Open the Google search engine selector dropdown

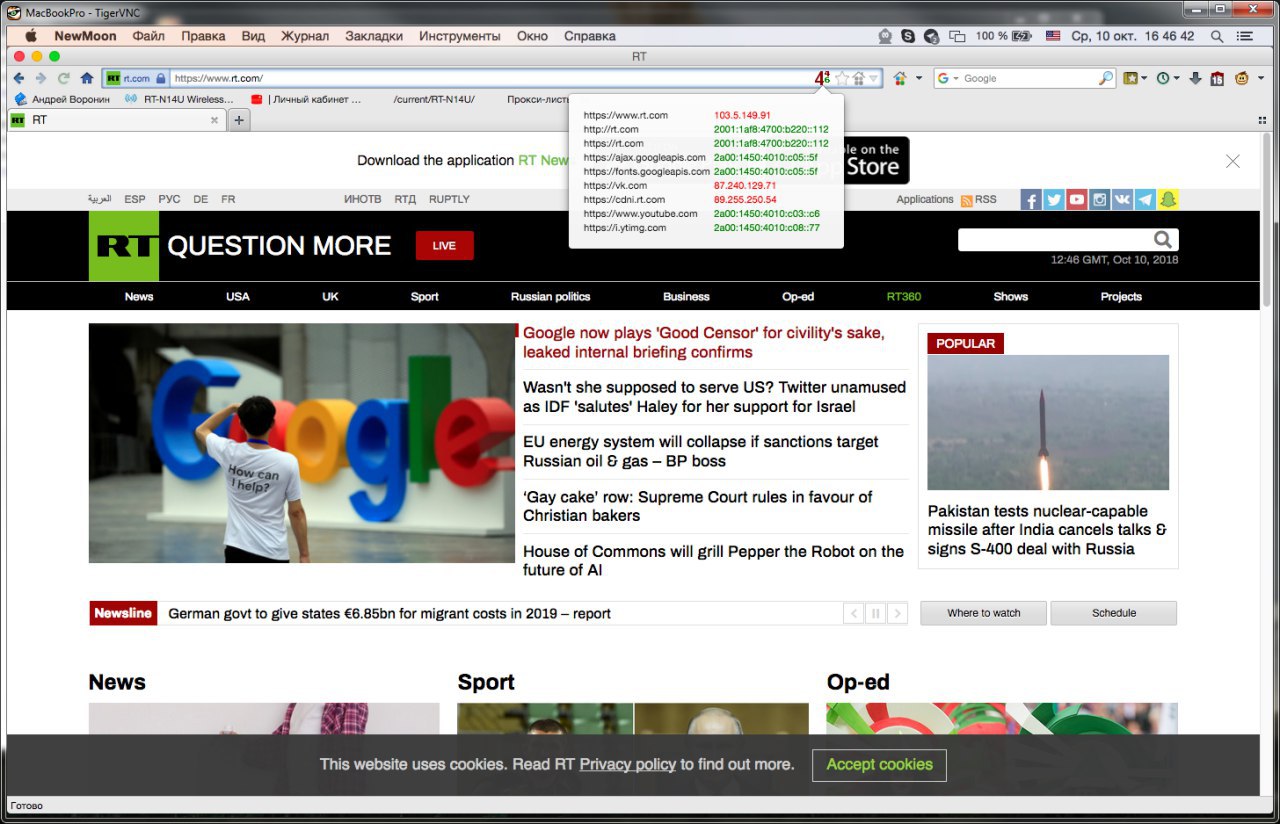(947, 78)
